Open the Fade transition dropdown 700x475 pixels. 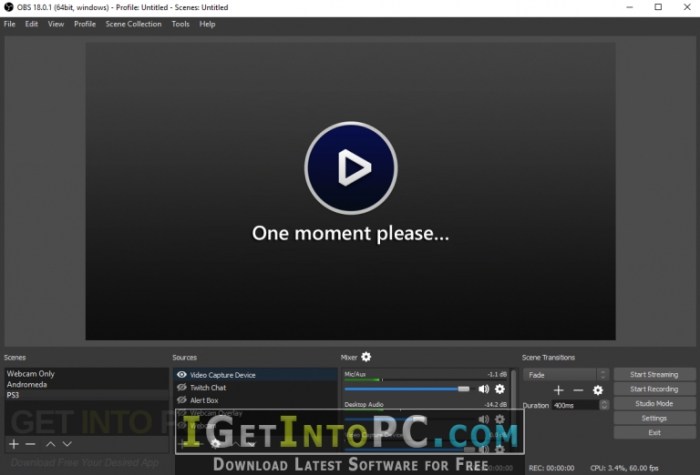pyautogui.click(x=566, y=375)
